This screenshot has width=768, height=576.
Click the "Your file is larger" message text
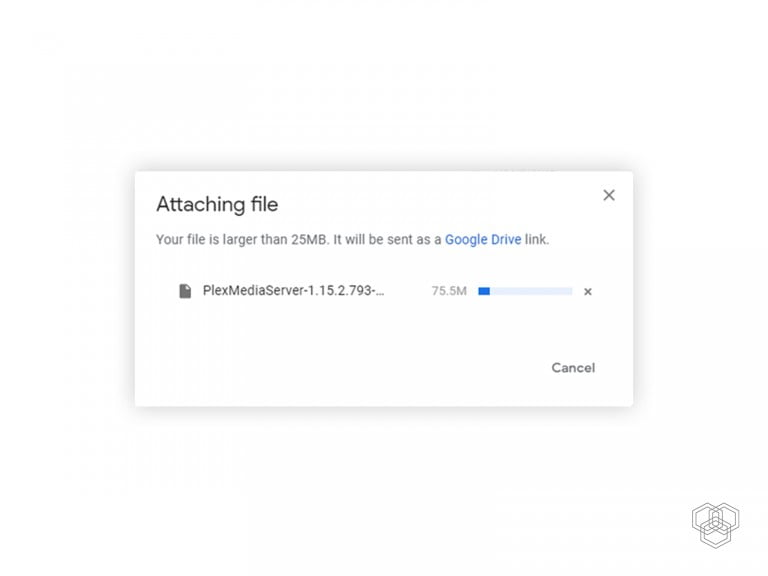[352, 240]
